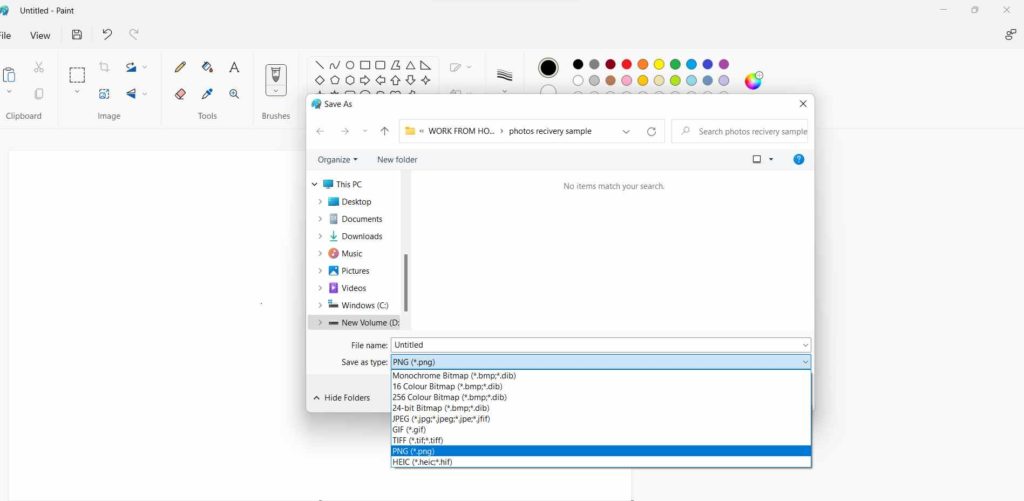Select the Fill bucket tool

tap(207, 67)
